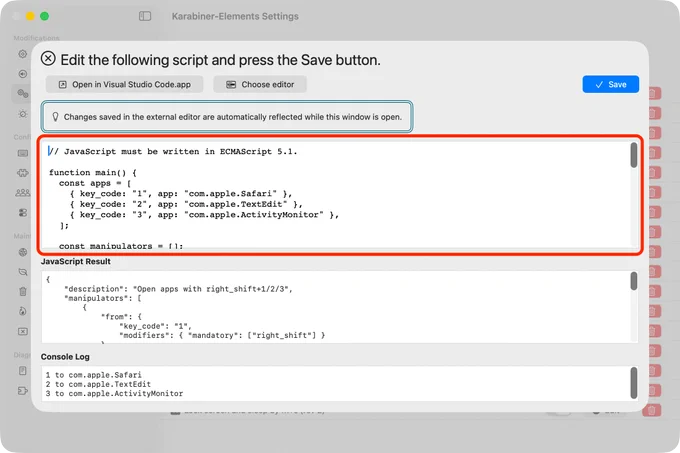
Task: Open the last Diagnostics icon in sidebar
Action: [23, 391]
